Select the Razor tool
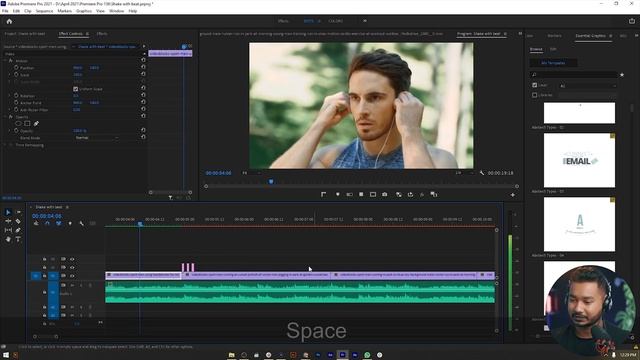Screen dimensions: 640x360 (18, 221)
